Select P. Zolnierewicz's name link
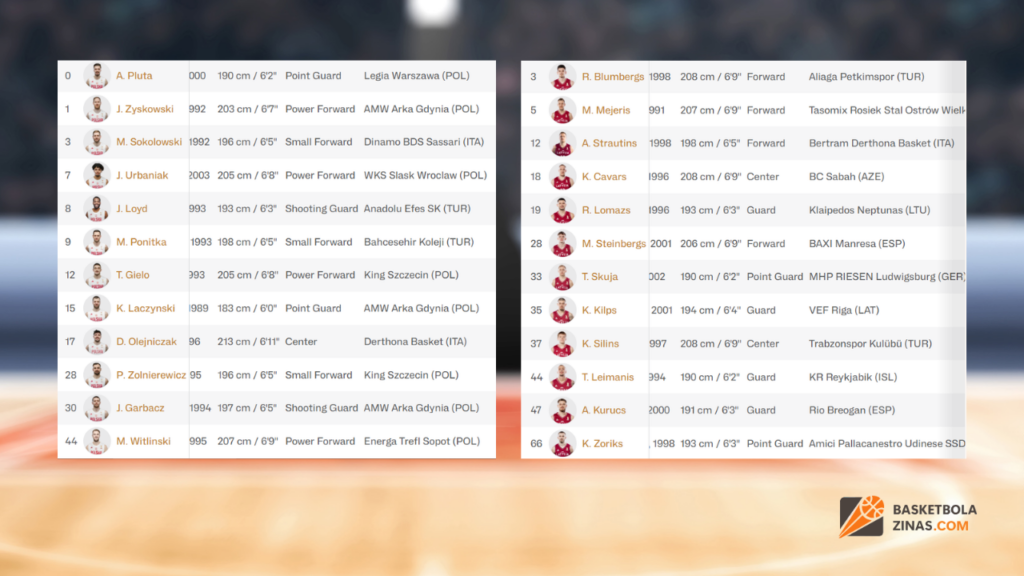Image resolution: width=1024 pixels, height=576 pixels. point(150,375)
